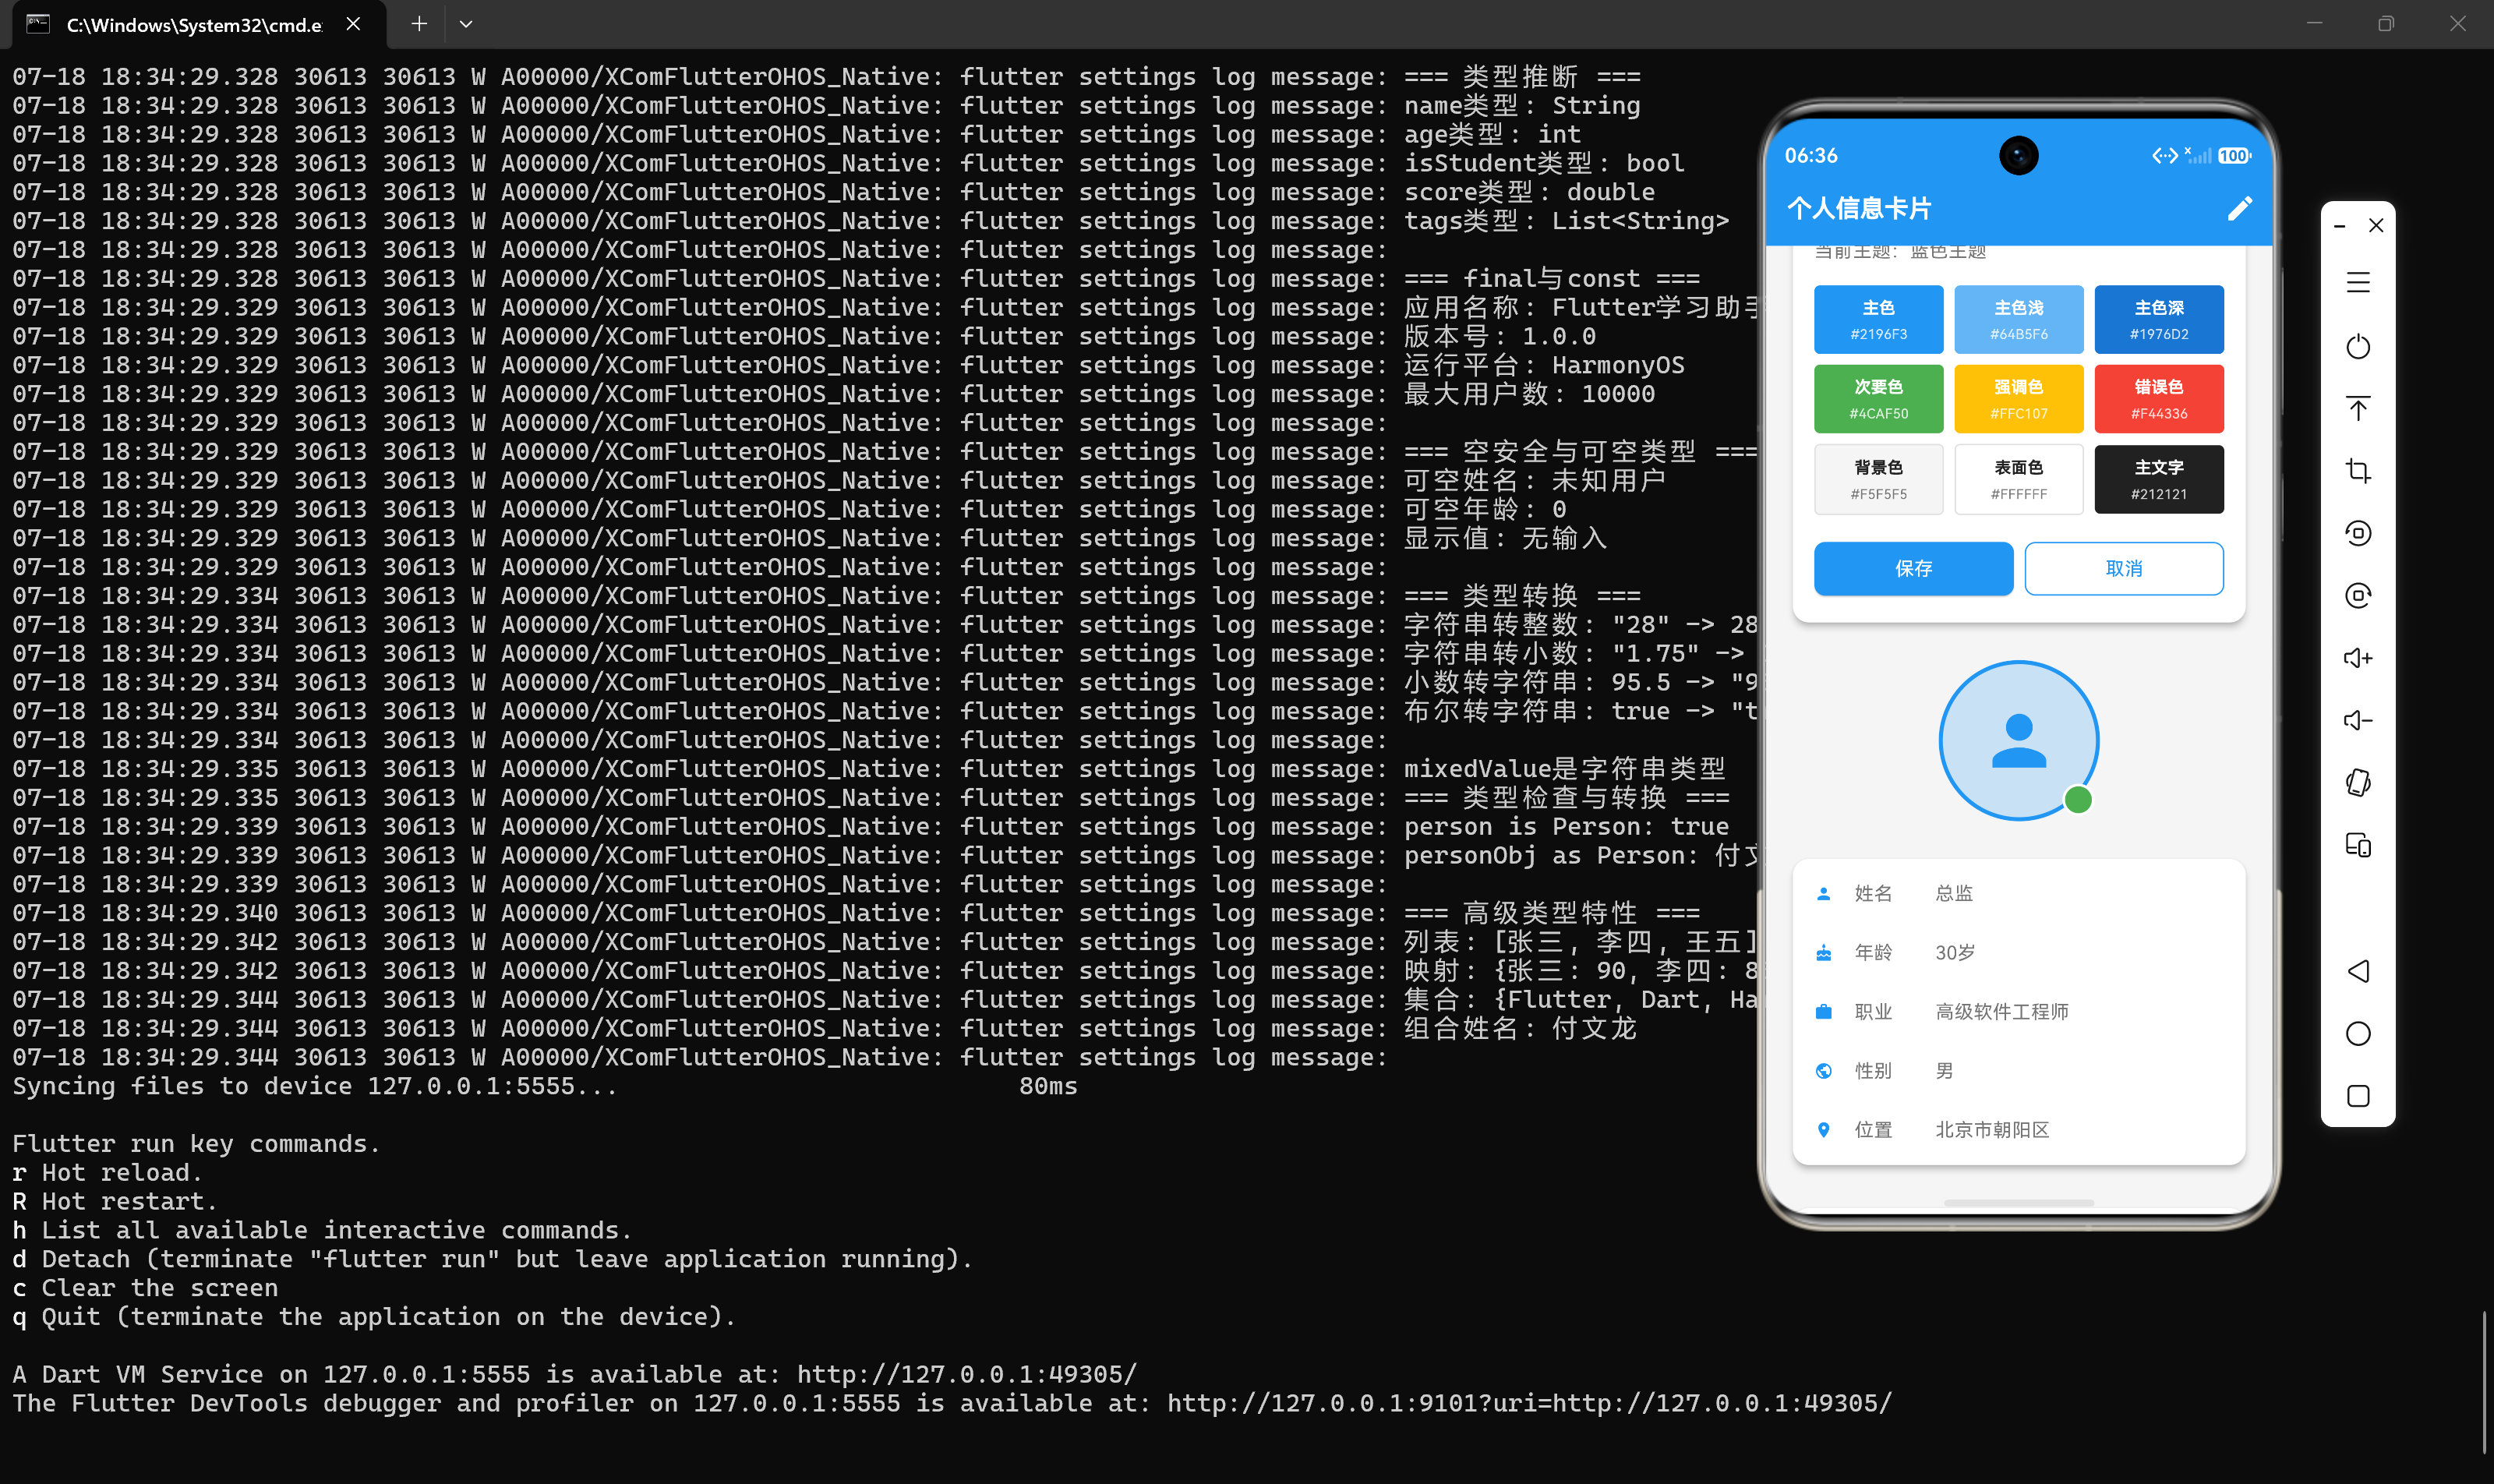Select the 主色 #2196F3 swatch
The width and height of the screenshot is (2494, 1484).
1878,320
